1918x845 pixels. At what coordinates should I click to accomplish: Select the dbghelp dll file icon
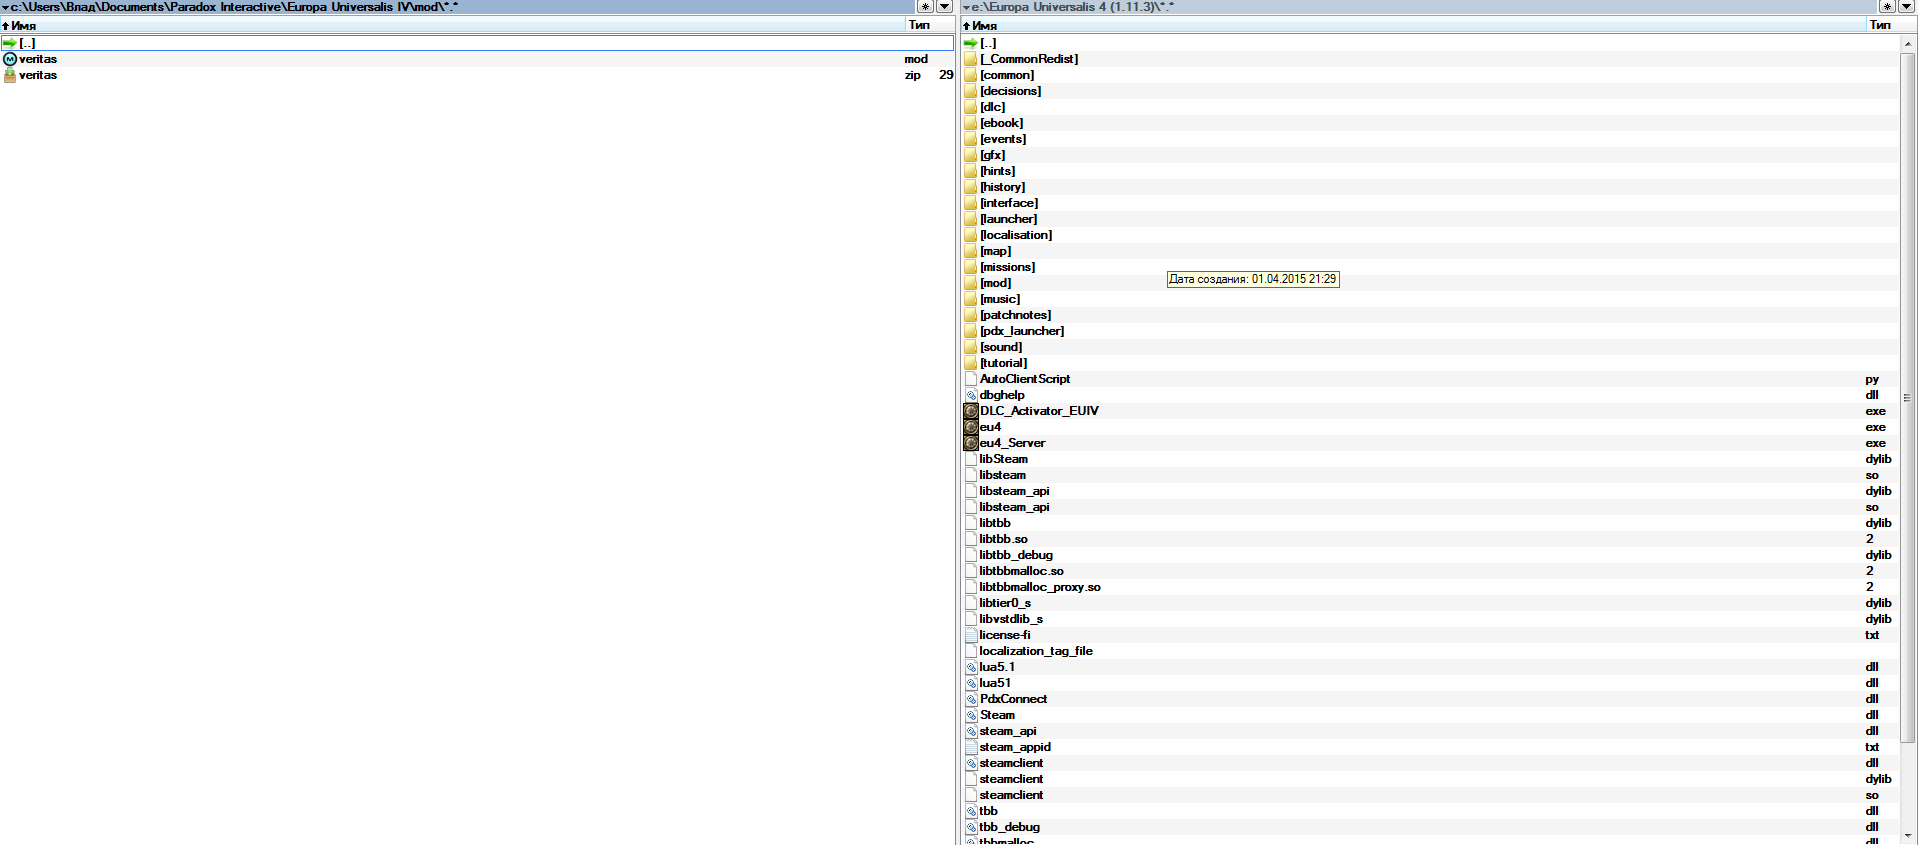[x=971, y=395]
